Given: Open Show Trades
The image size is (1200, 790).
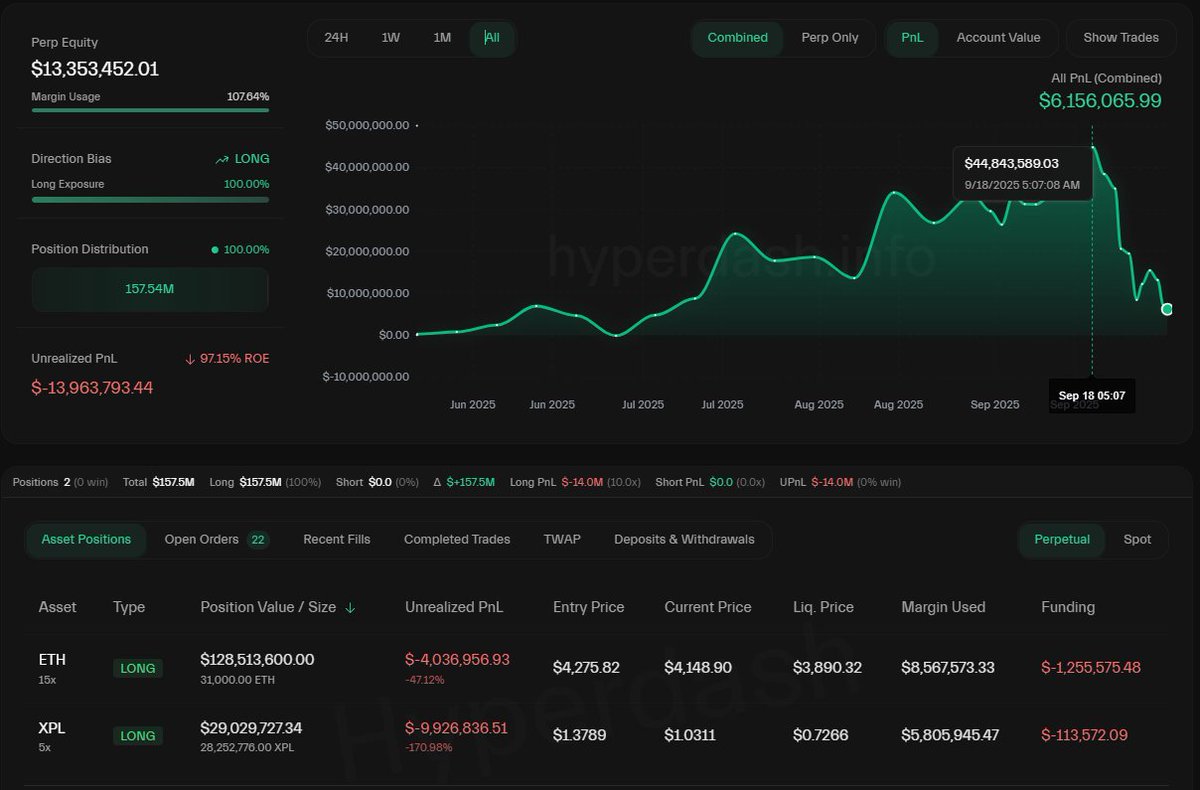Looking at the screenshot, I should tap(1120, 37).
